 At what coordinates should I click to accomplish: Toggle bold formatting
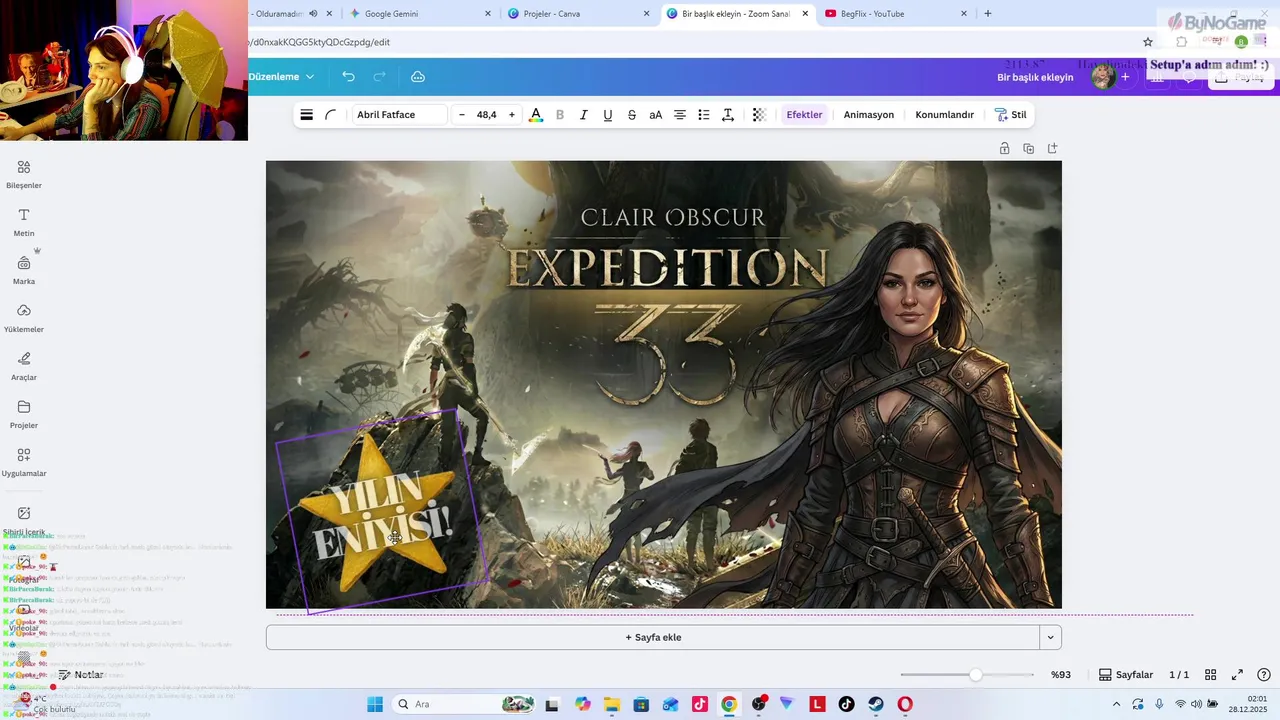pyautogui.click(x=560, y=115)
